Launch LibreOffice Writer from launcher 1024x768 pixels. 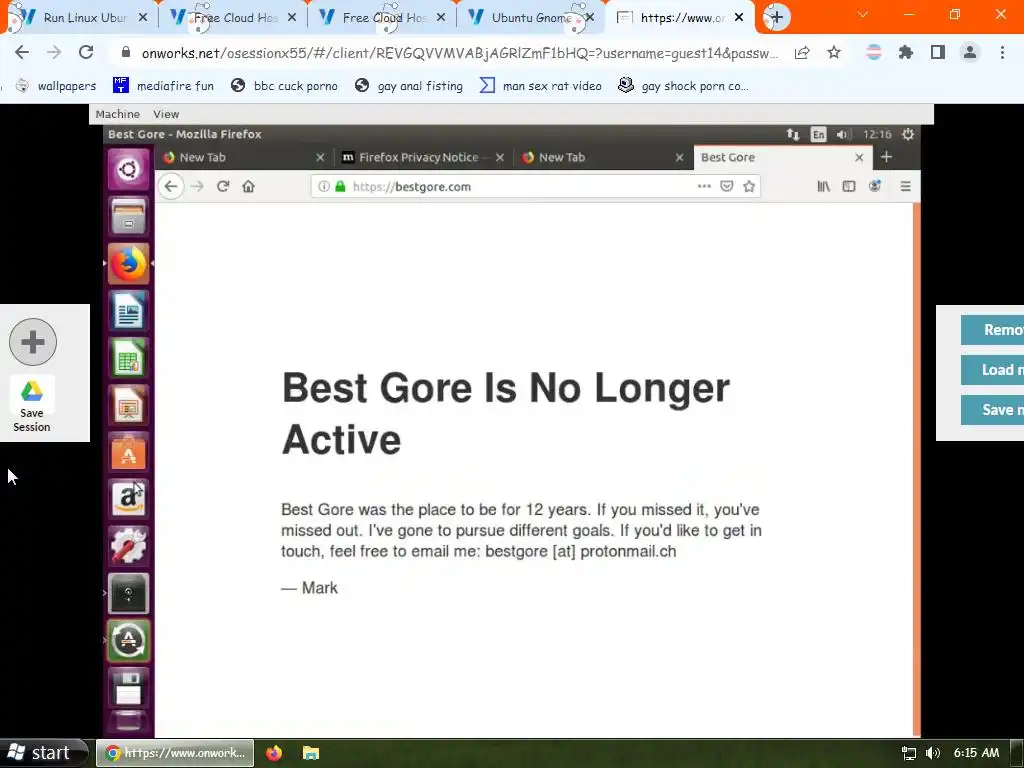(128, 310)
